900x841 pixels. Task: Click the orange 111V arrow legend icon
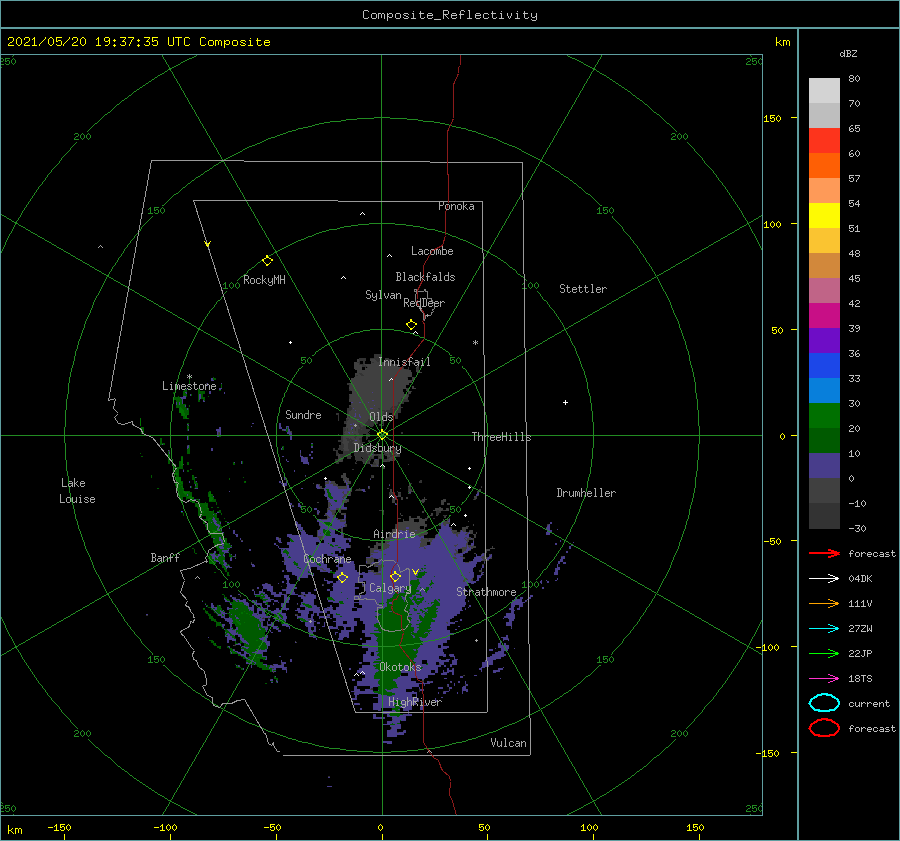[x=824, y=603]
